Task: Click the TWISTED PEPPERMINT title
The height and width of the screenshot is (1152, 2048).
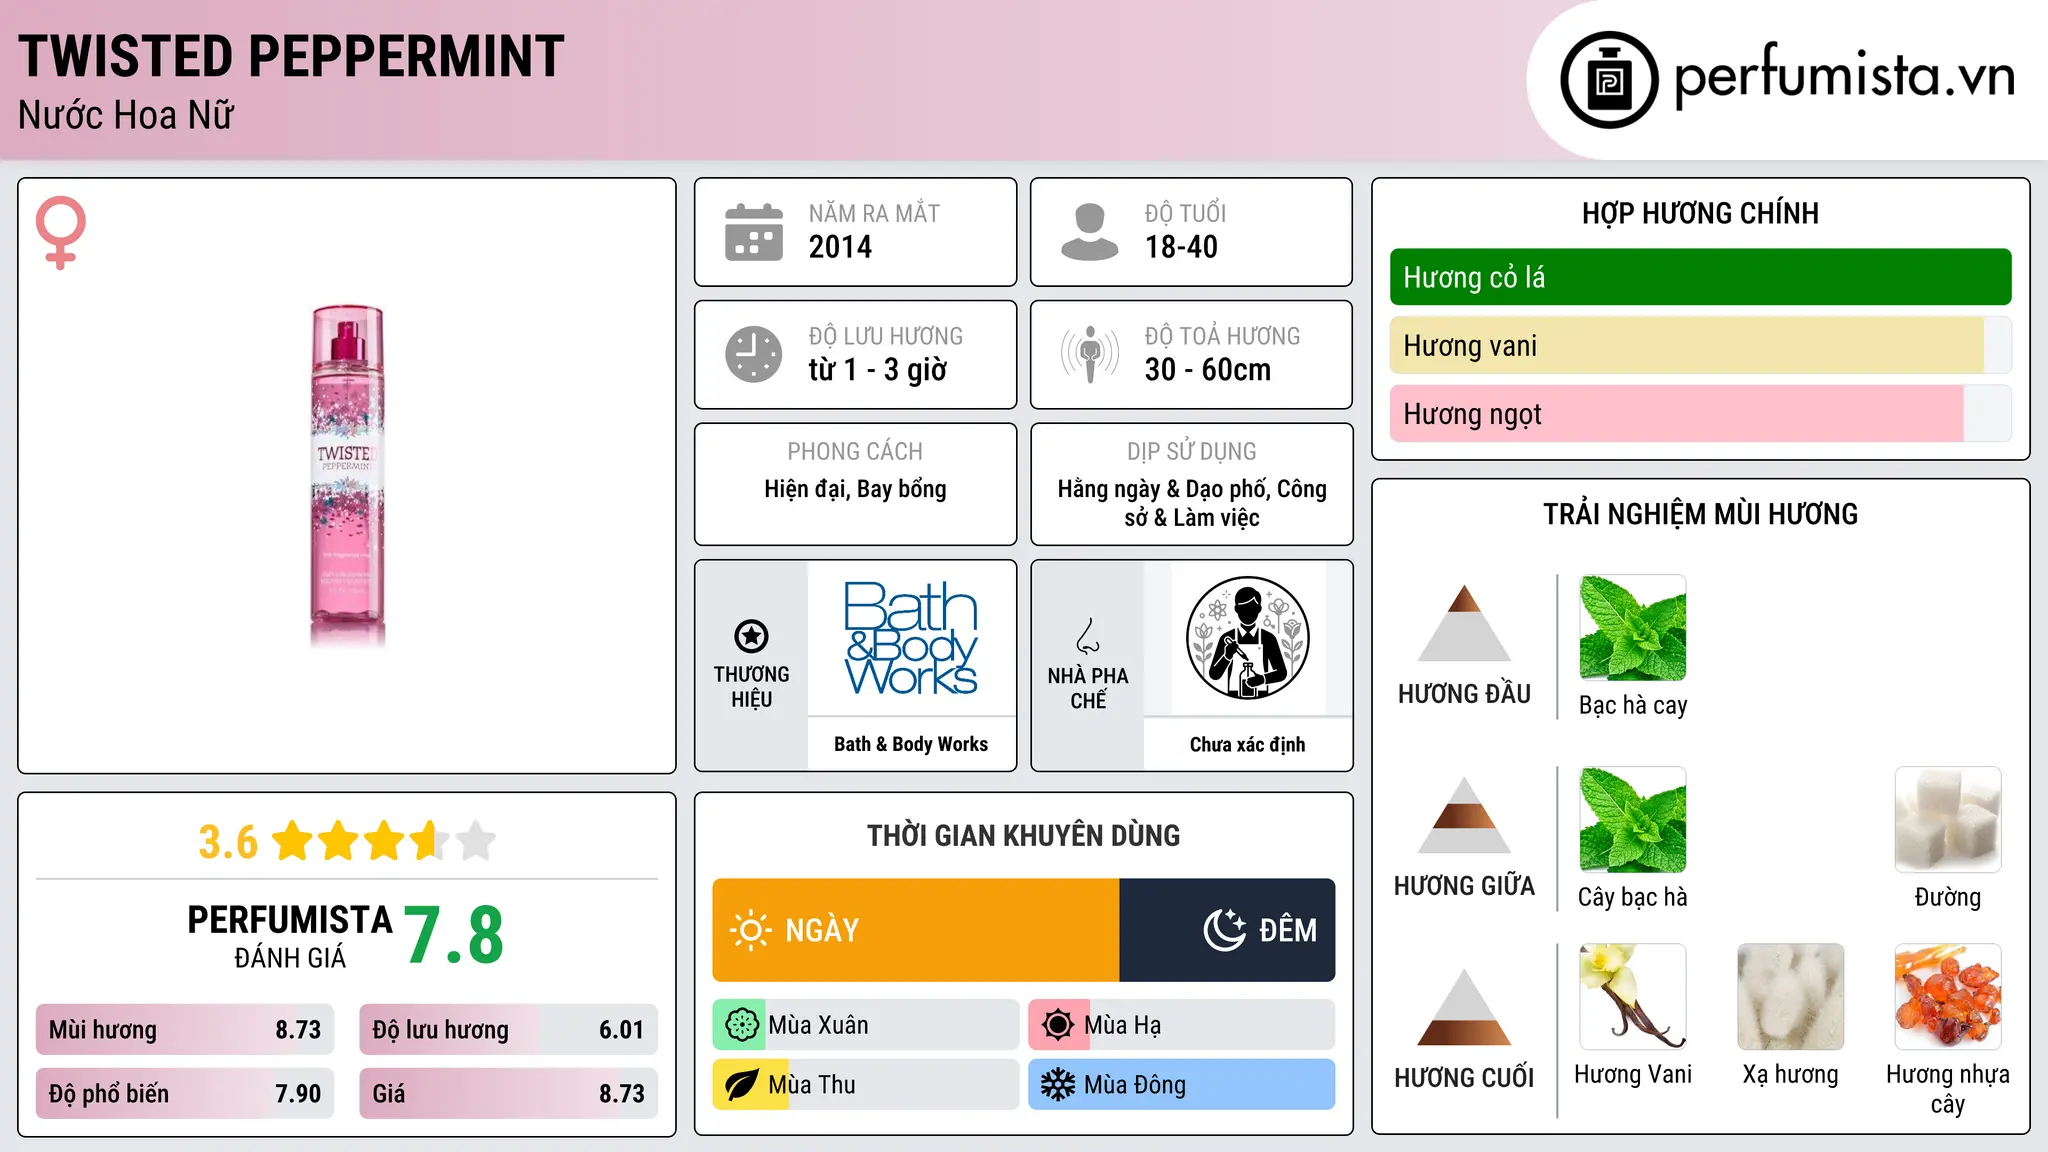Action: click(291, 56)
